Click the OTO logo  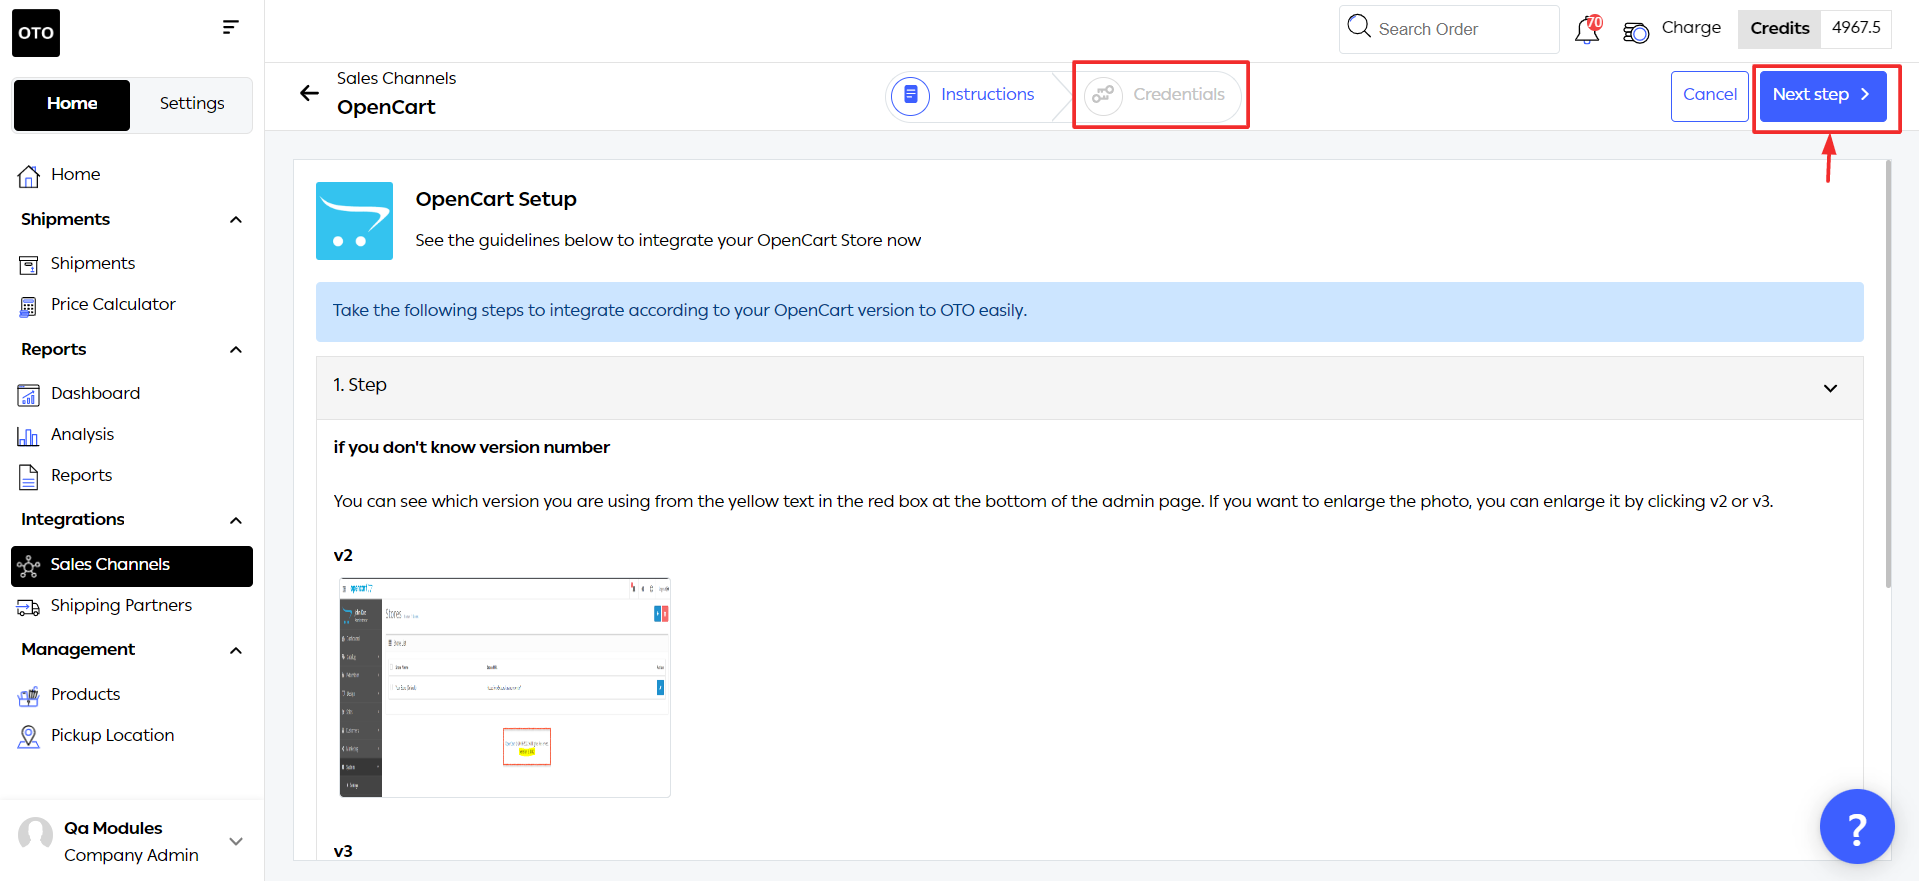coord(36,33)
